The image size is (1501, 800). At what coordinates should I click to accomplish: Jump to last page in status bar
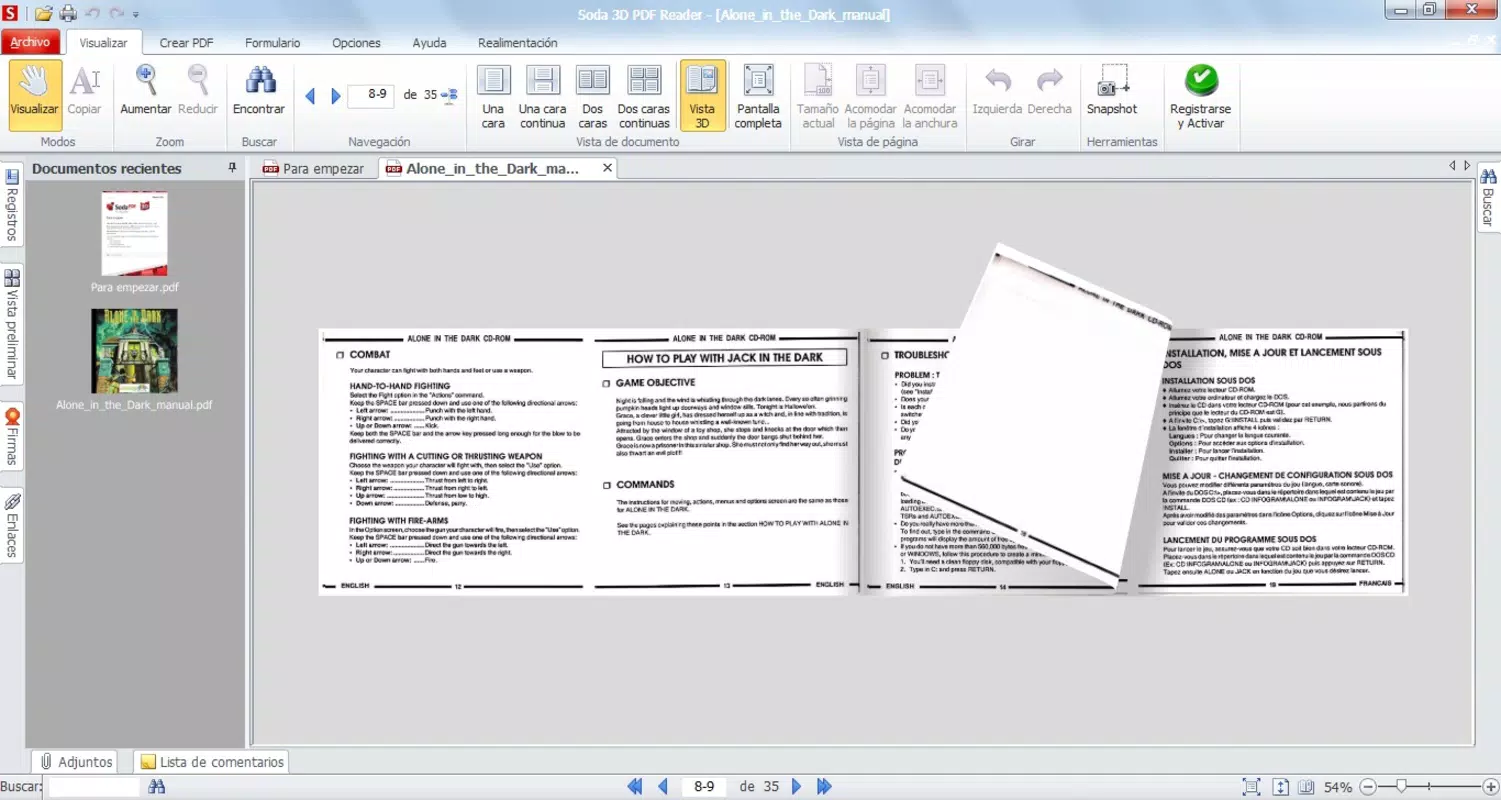(824, 787)
